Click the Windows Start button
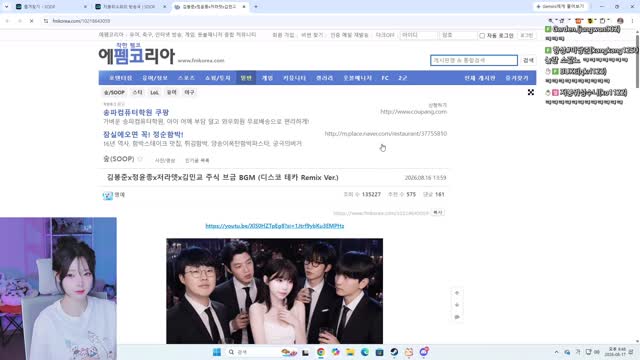640x360 pixels. [x=217, y=352]
